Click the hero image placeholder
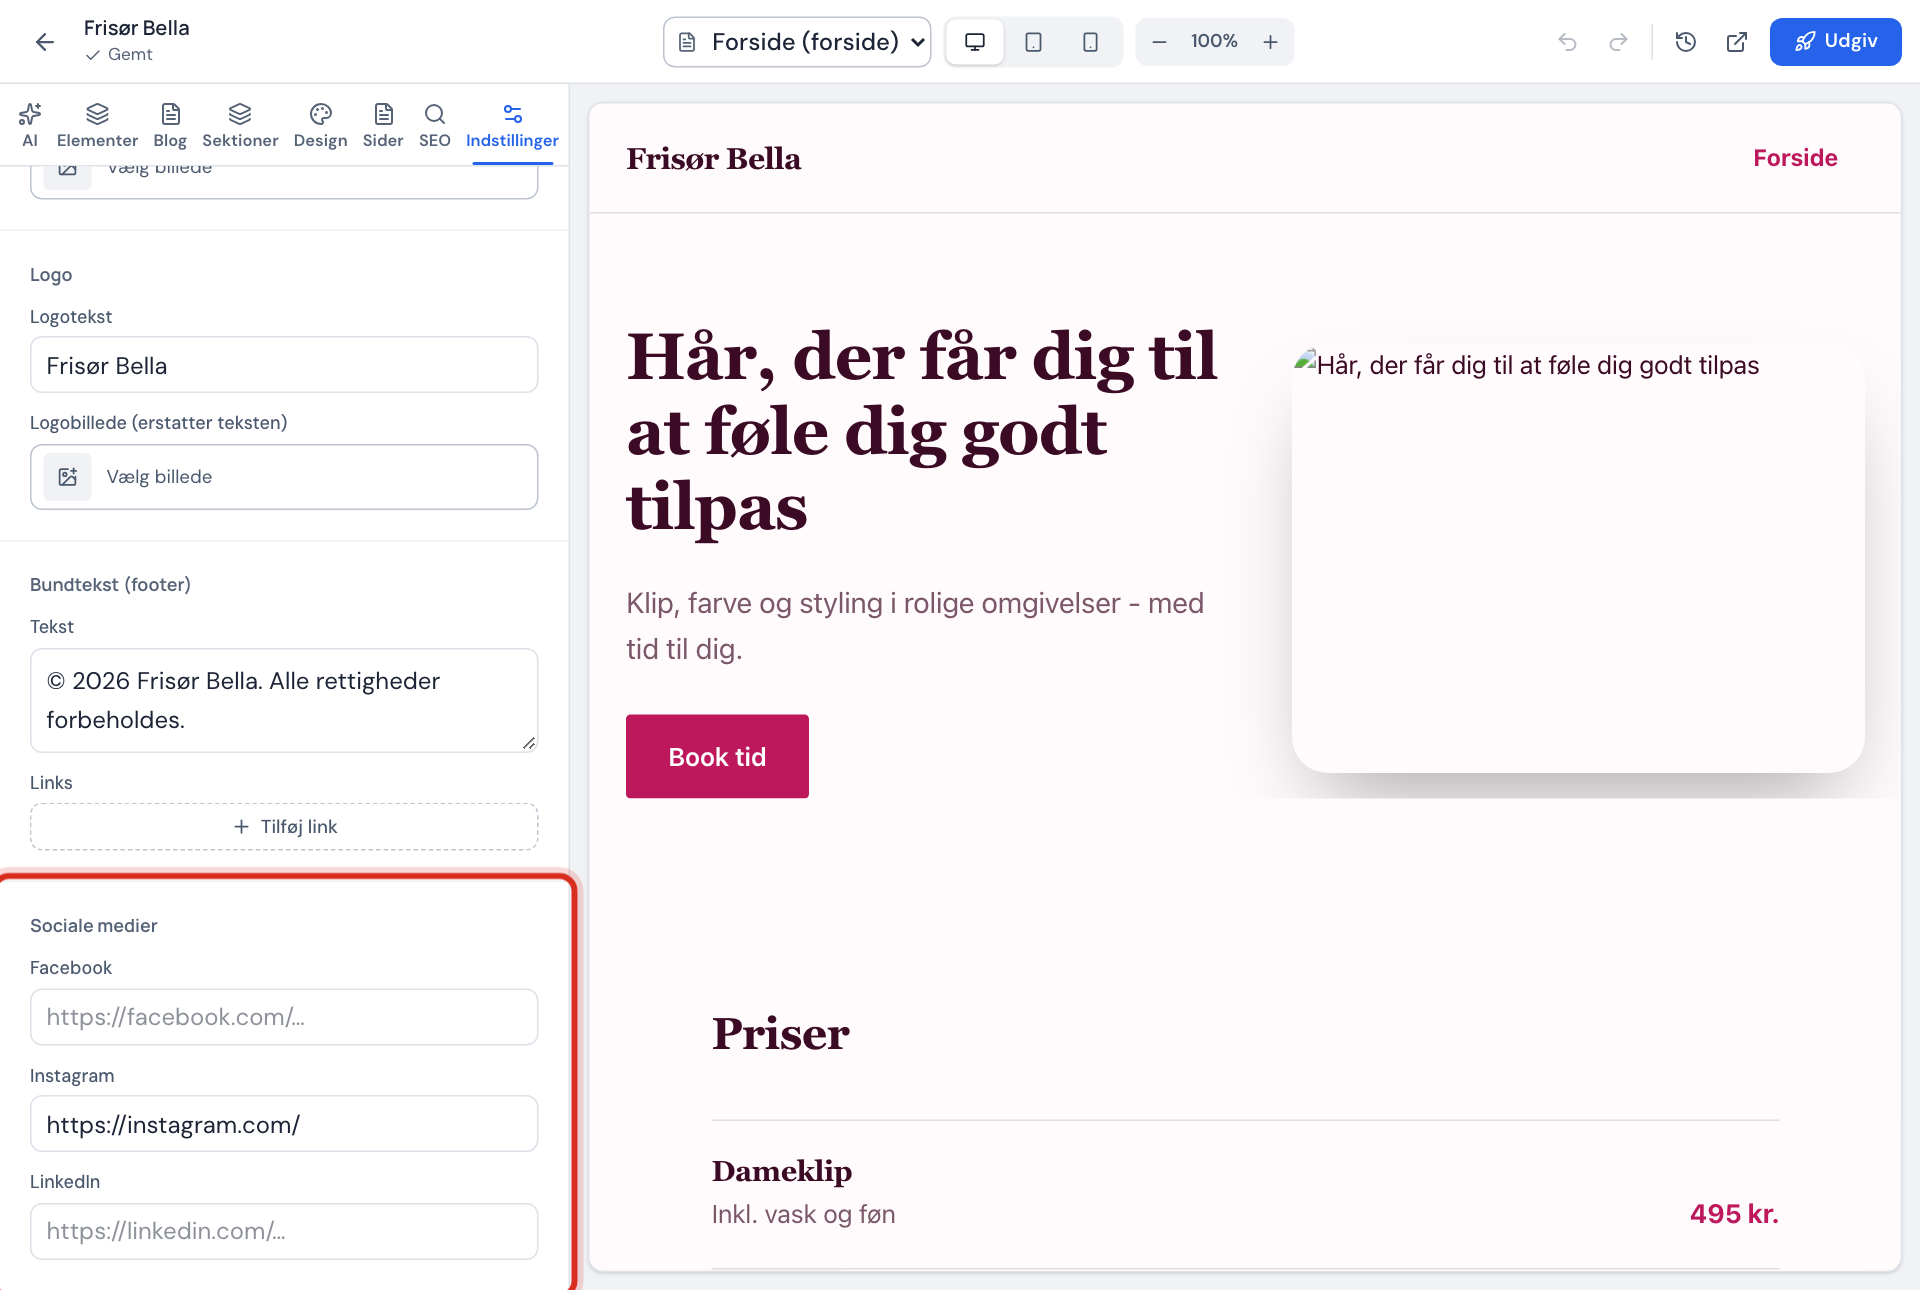The width and height of the screenshot is (1920, 1290). coord(1578,558)
